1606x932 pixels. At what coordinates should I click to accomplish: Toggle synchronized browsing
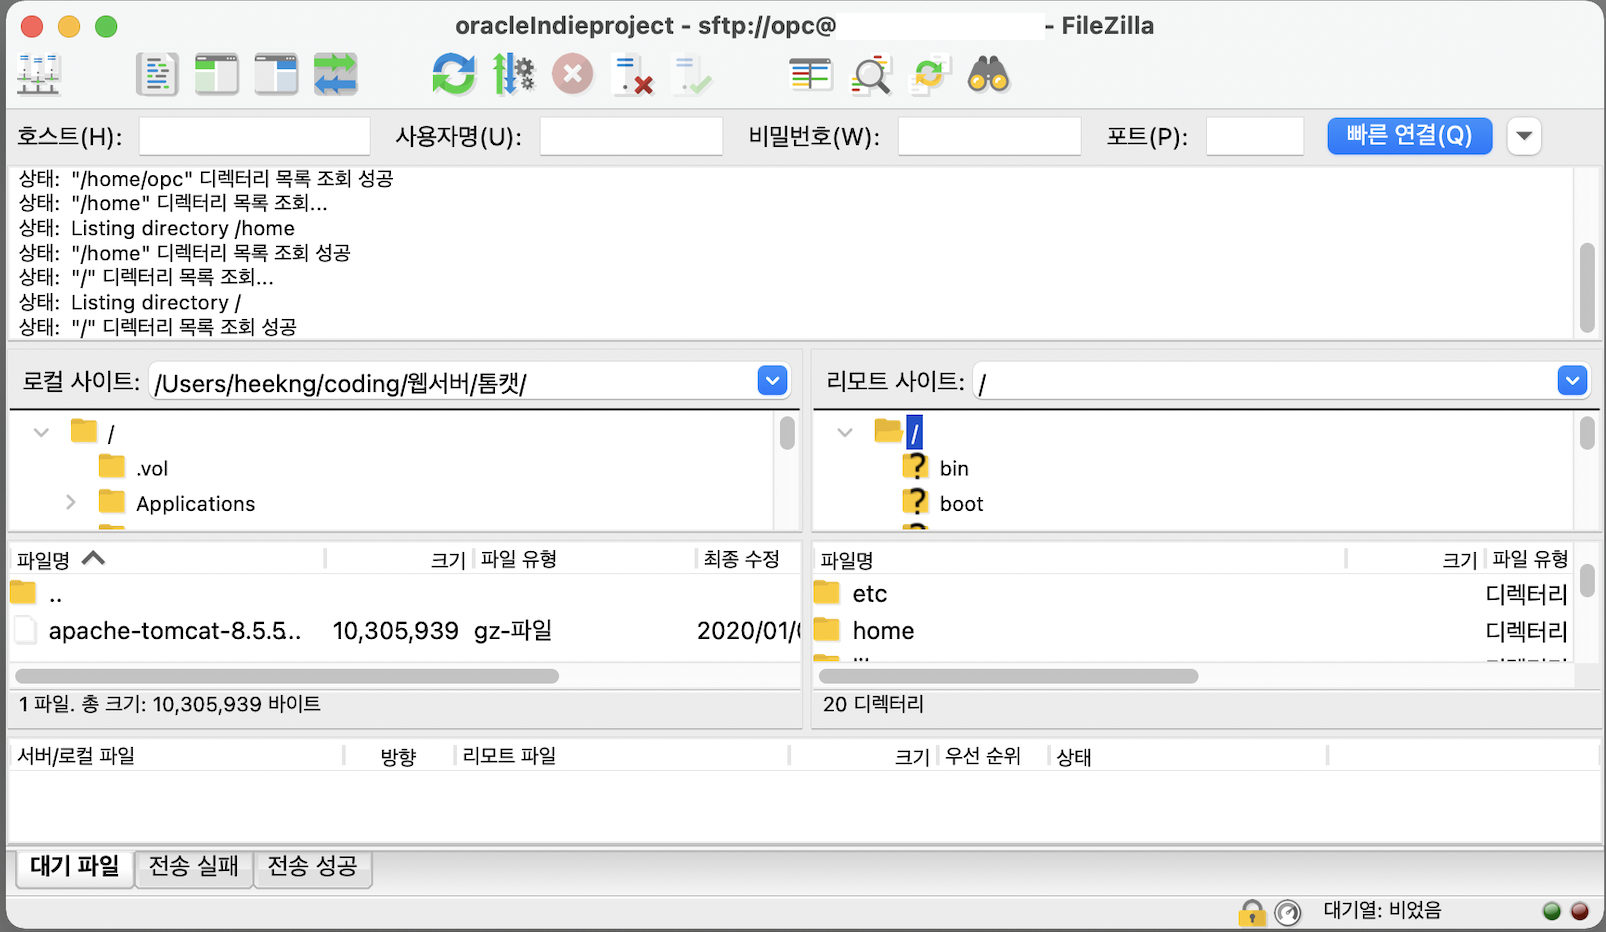[930, 75]
